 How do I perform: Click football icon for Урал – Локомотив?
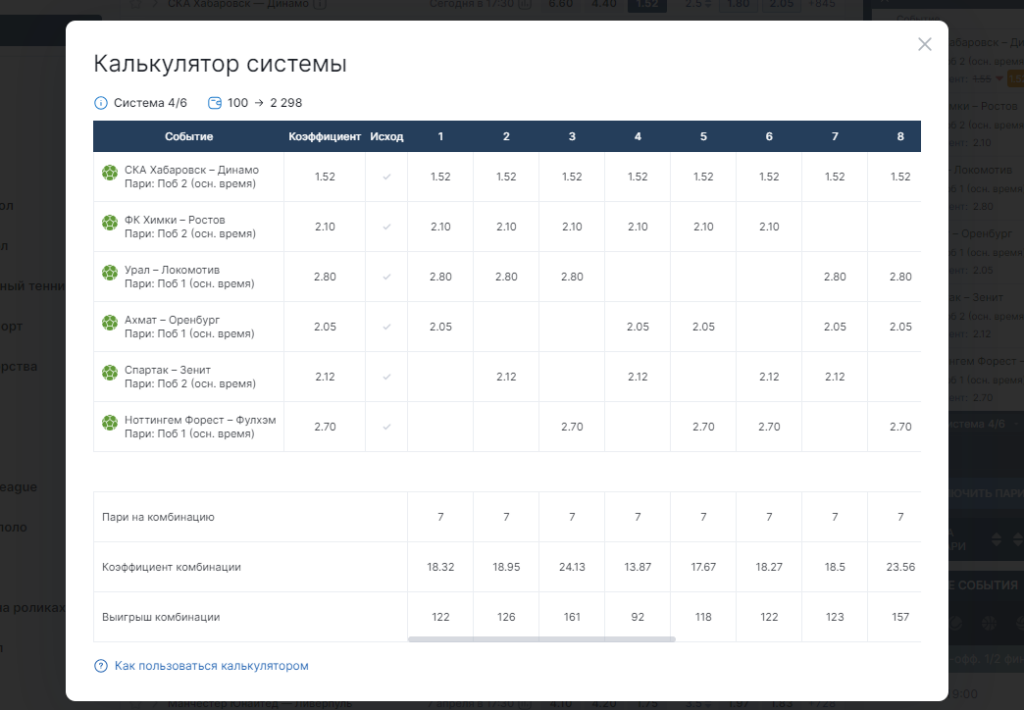(x=110, y=272)
